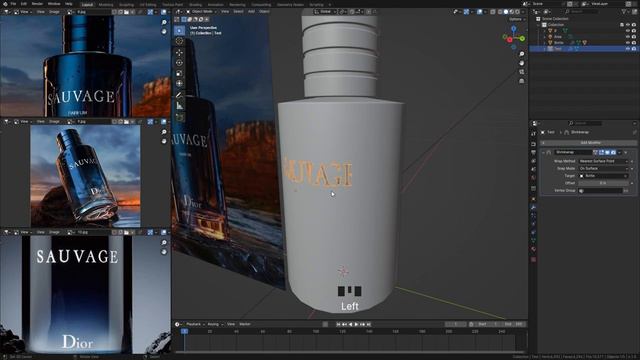The width and height of the screenshot is (640, 360).
Task: Open the Edit menu
Action: coord(24,4)
